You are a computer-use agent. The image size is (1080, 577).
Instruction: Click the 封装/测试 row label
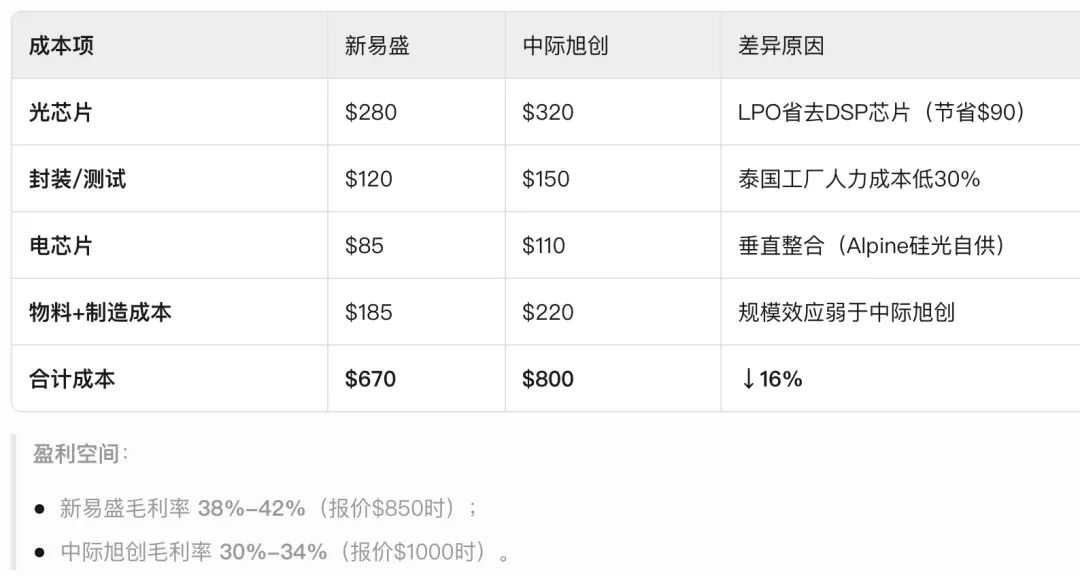(78, 179)
